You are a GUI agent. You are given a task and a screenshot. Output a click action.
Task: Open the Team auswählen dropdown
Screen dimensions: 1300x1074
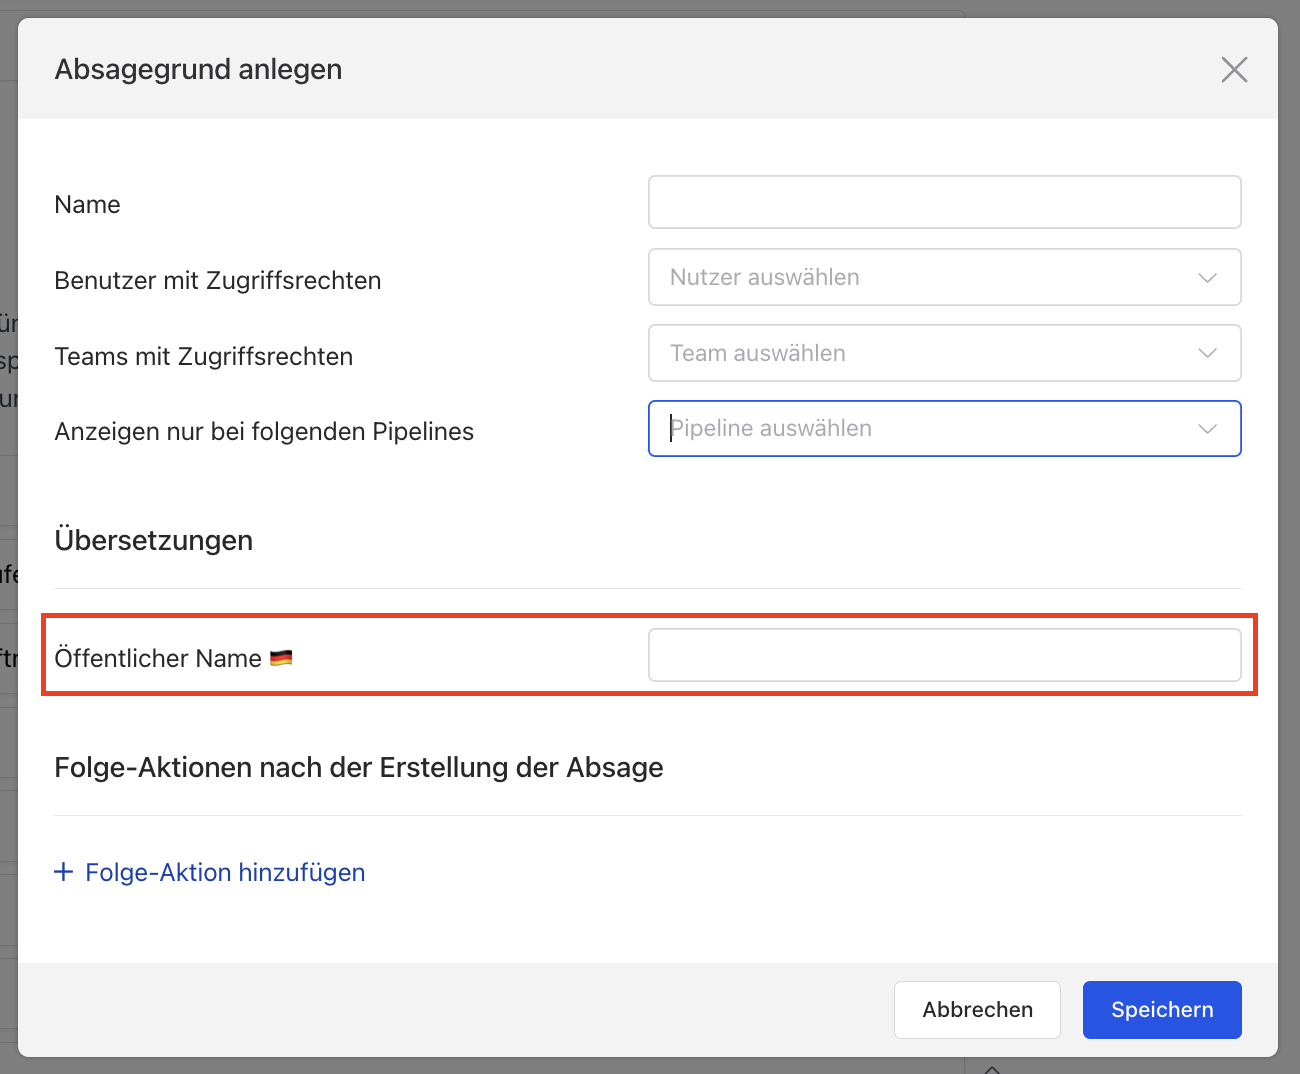pyautogui.click(x=944, y=353)
